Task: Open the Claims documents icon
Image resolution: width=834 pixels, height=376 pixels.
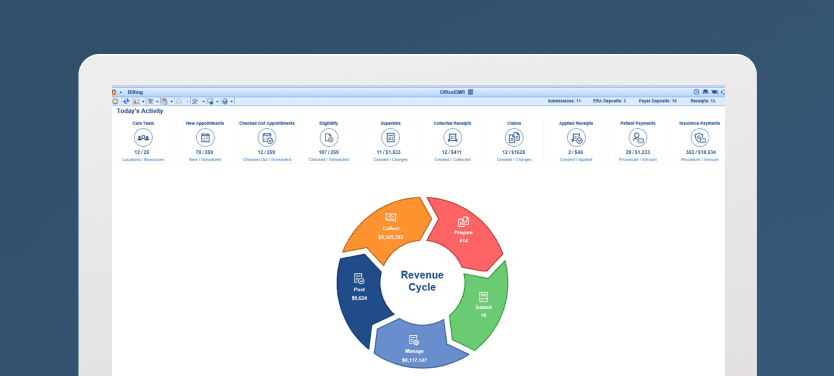Action: pos(514,138)
